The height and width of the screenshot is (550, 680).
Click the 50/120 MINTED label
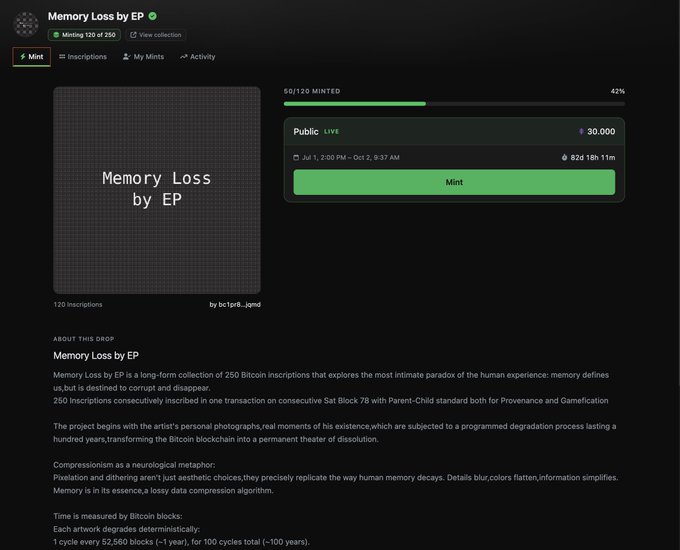pyautogui.click(x=312, y=91)
